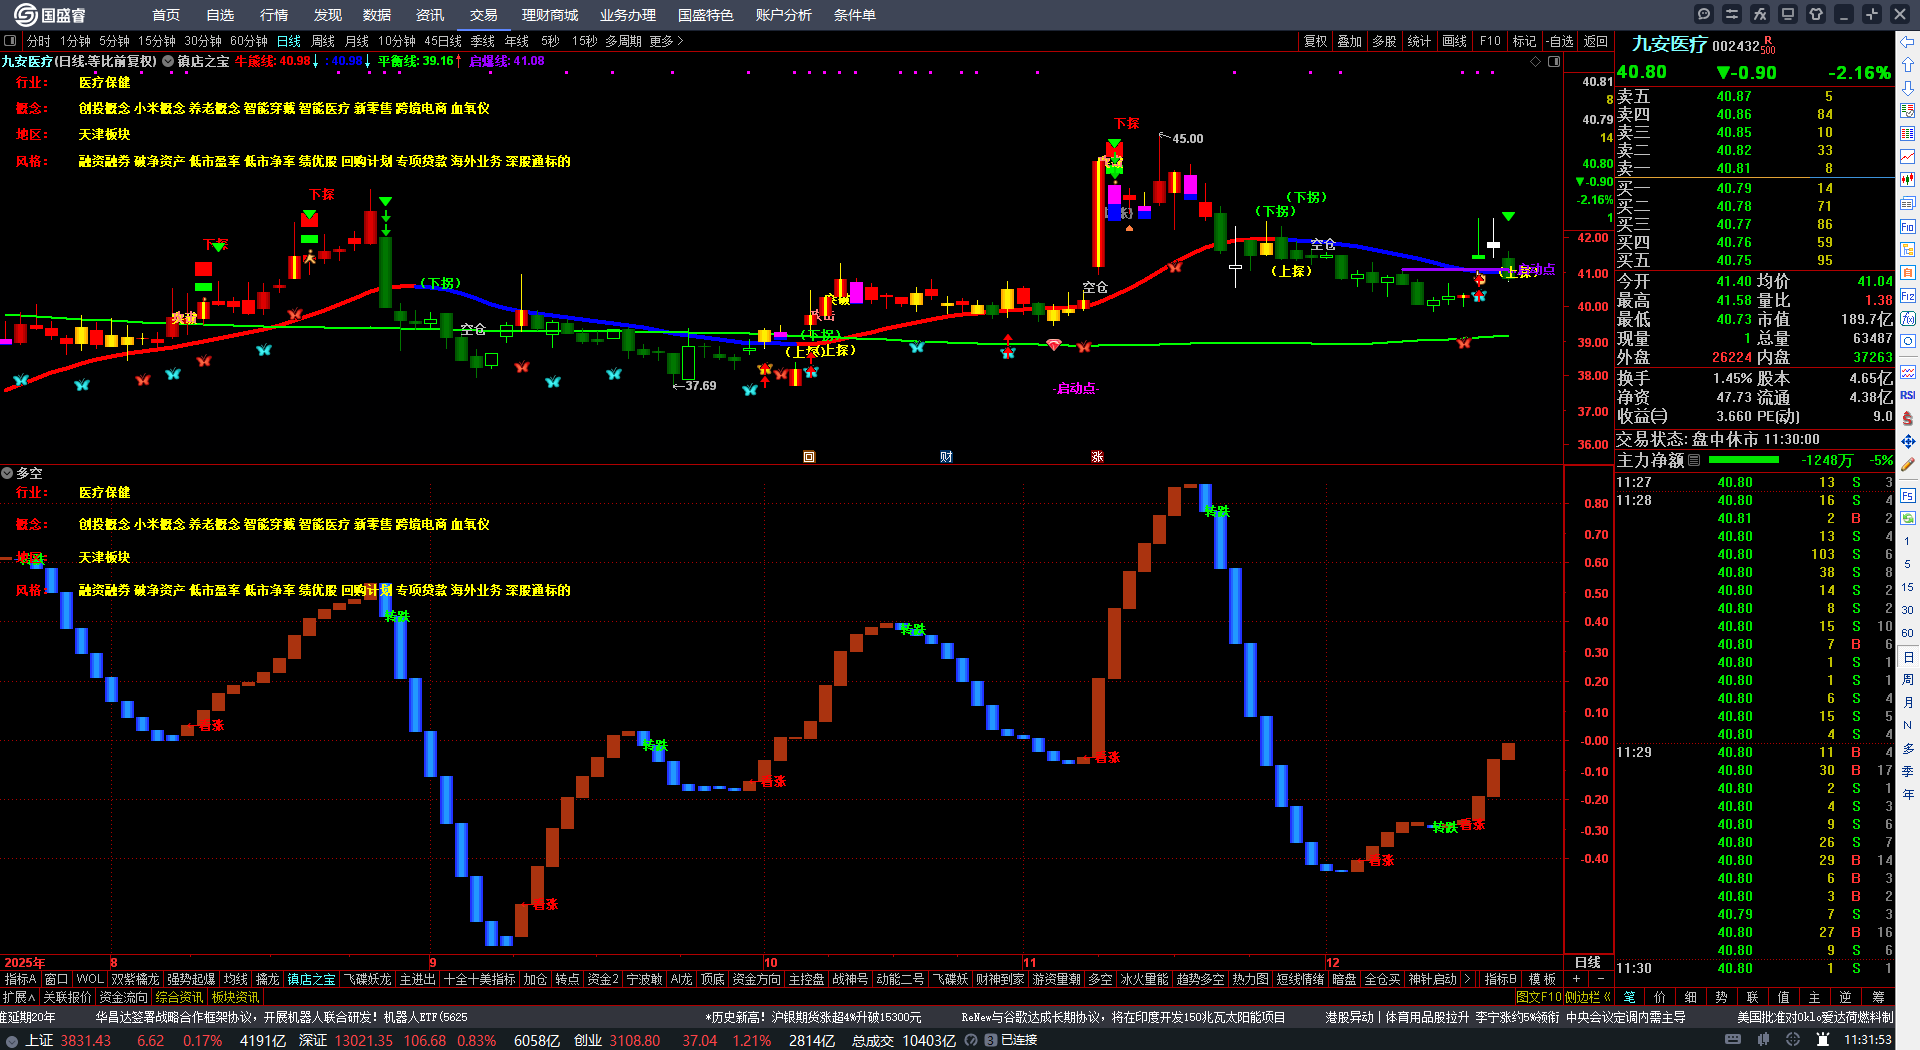Click the 返回 button
1920x1050 pixels.
[1596, 41]
